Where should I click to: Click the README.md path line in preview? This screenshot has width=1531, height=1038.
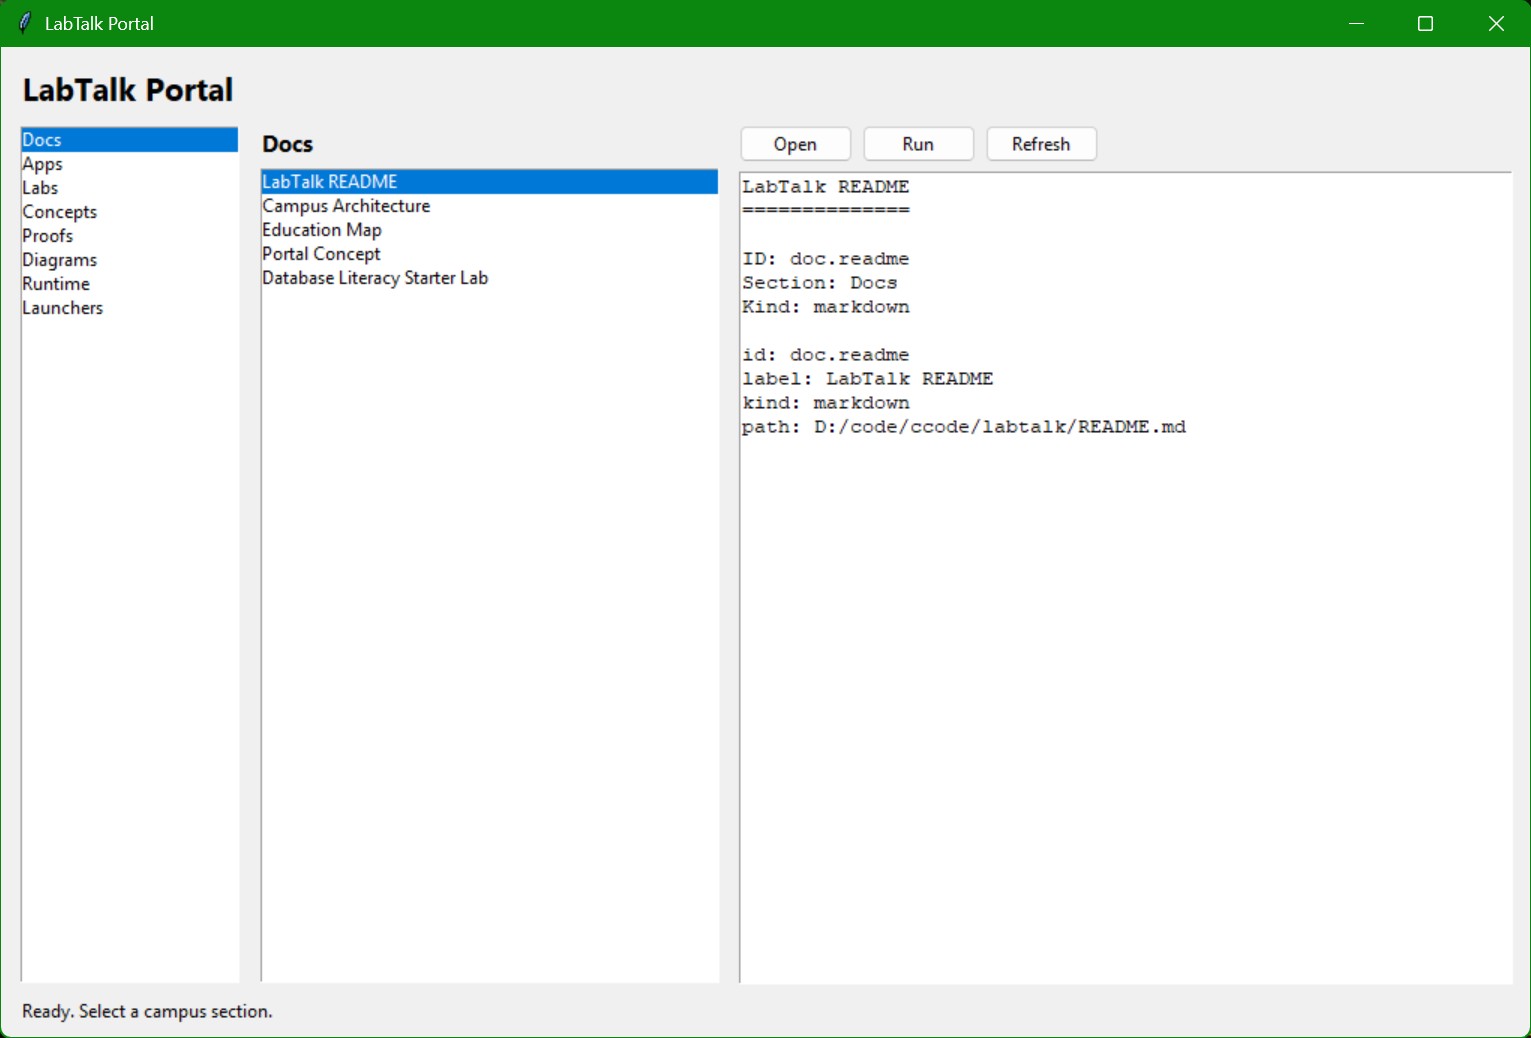coord(964,427)
